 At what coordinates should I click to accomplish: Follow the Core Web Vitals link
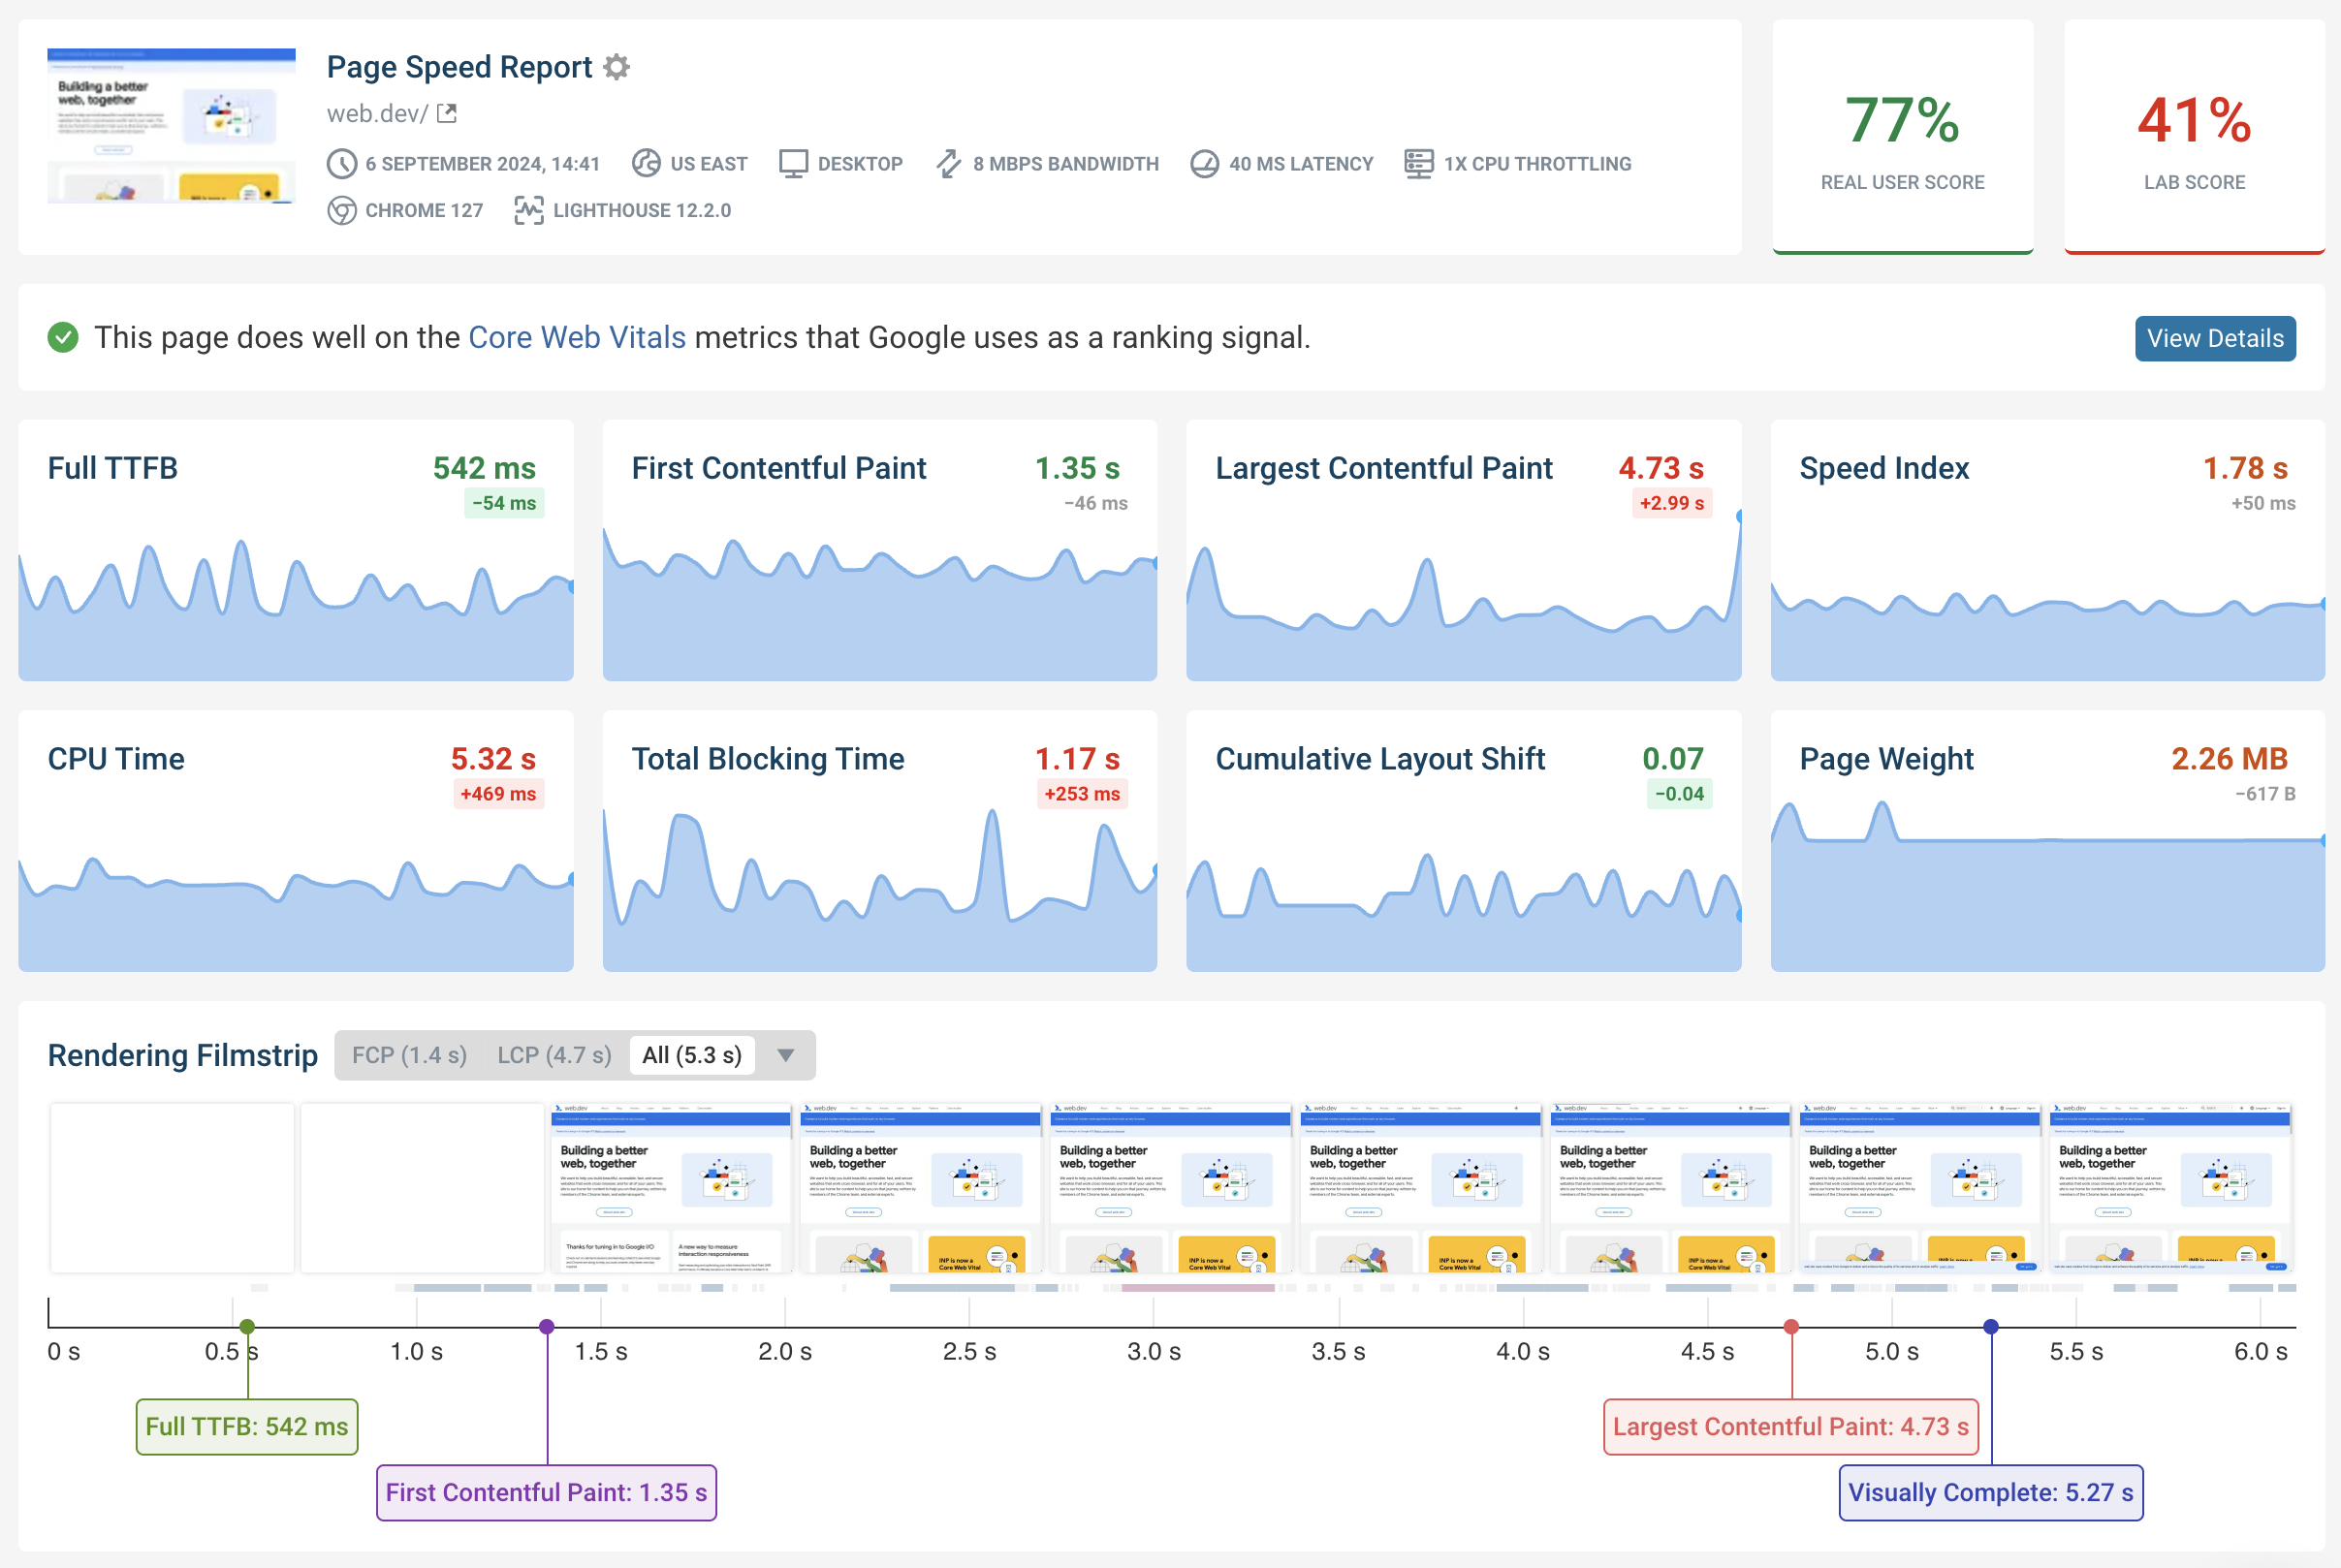[x=577, y=338]
